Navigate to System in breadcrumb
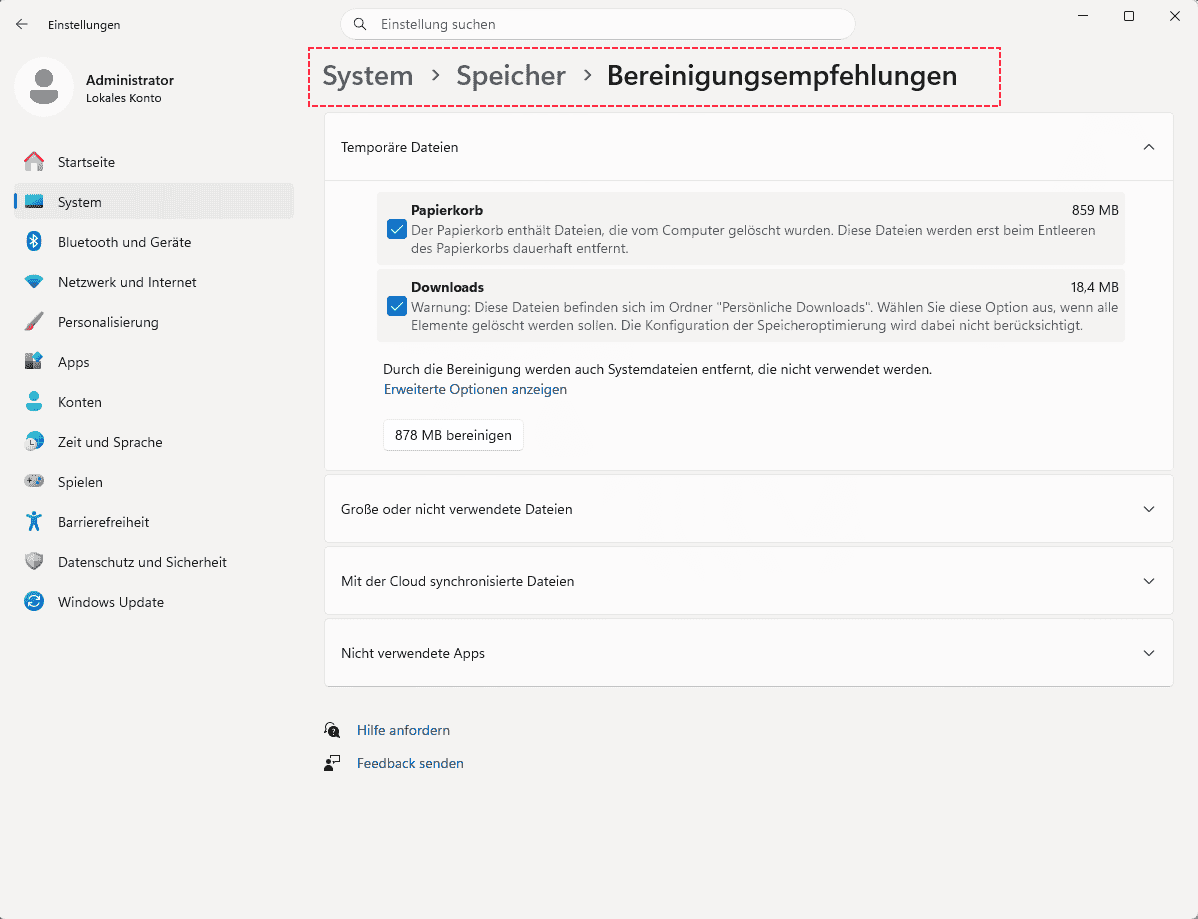The image size is (1198, 919). pos(367,76)
